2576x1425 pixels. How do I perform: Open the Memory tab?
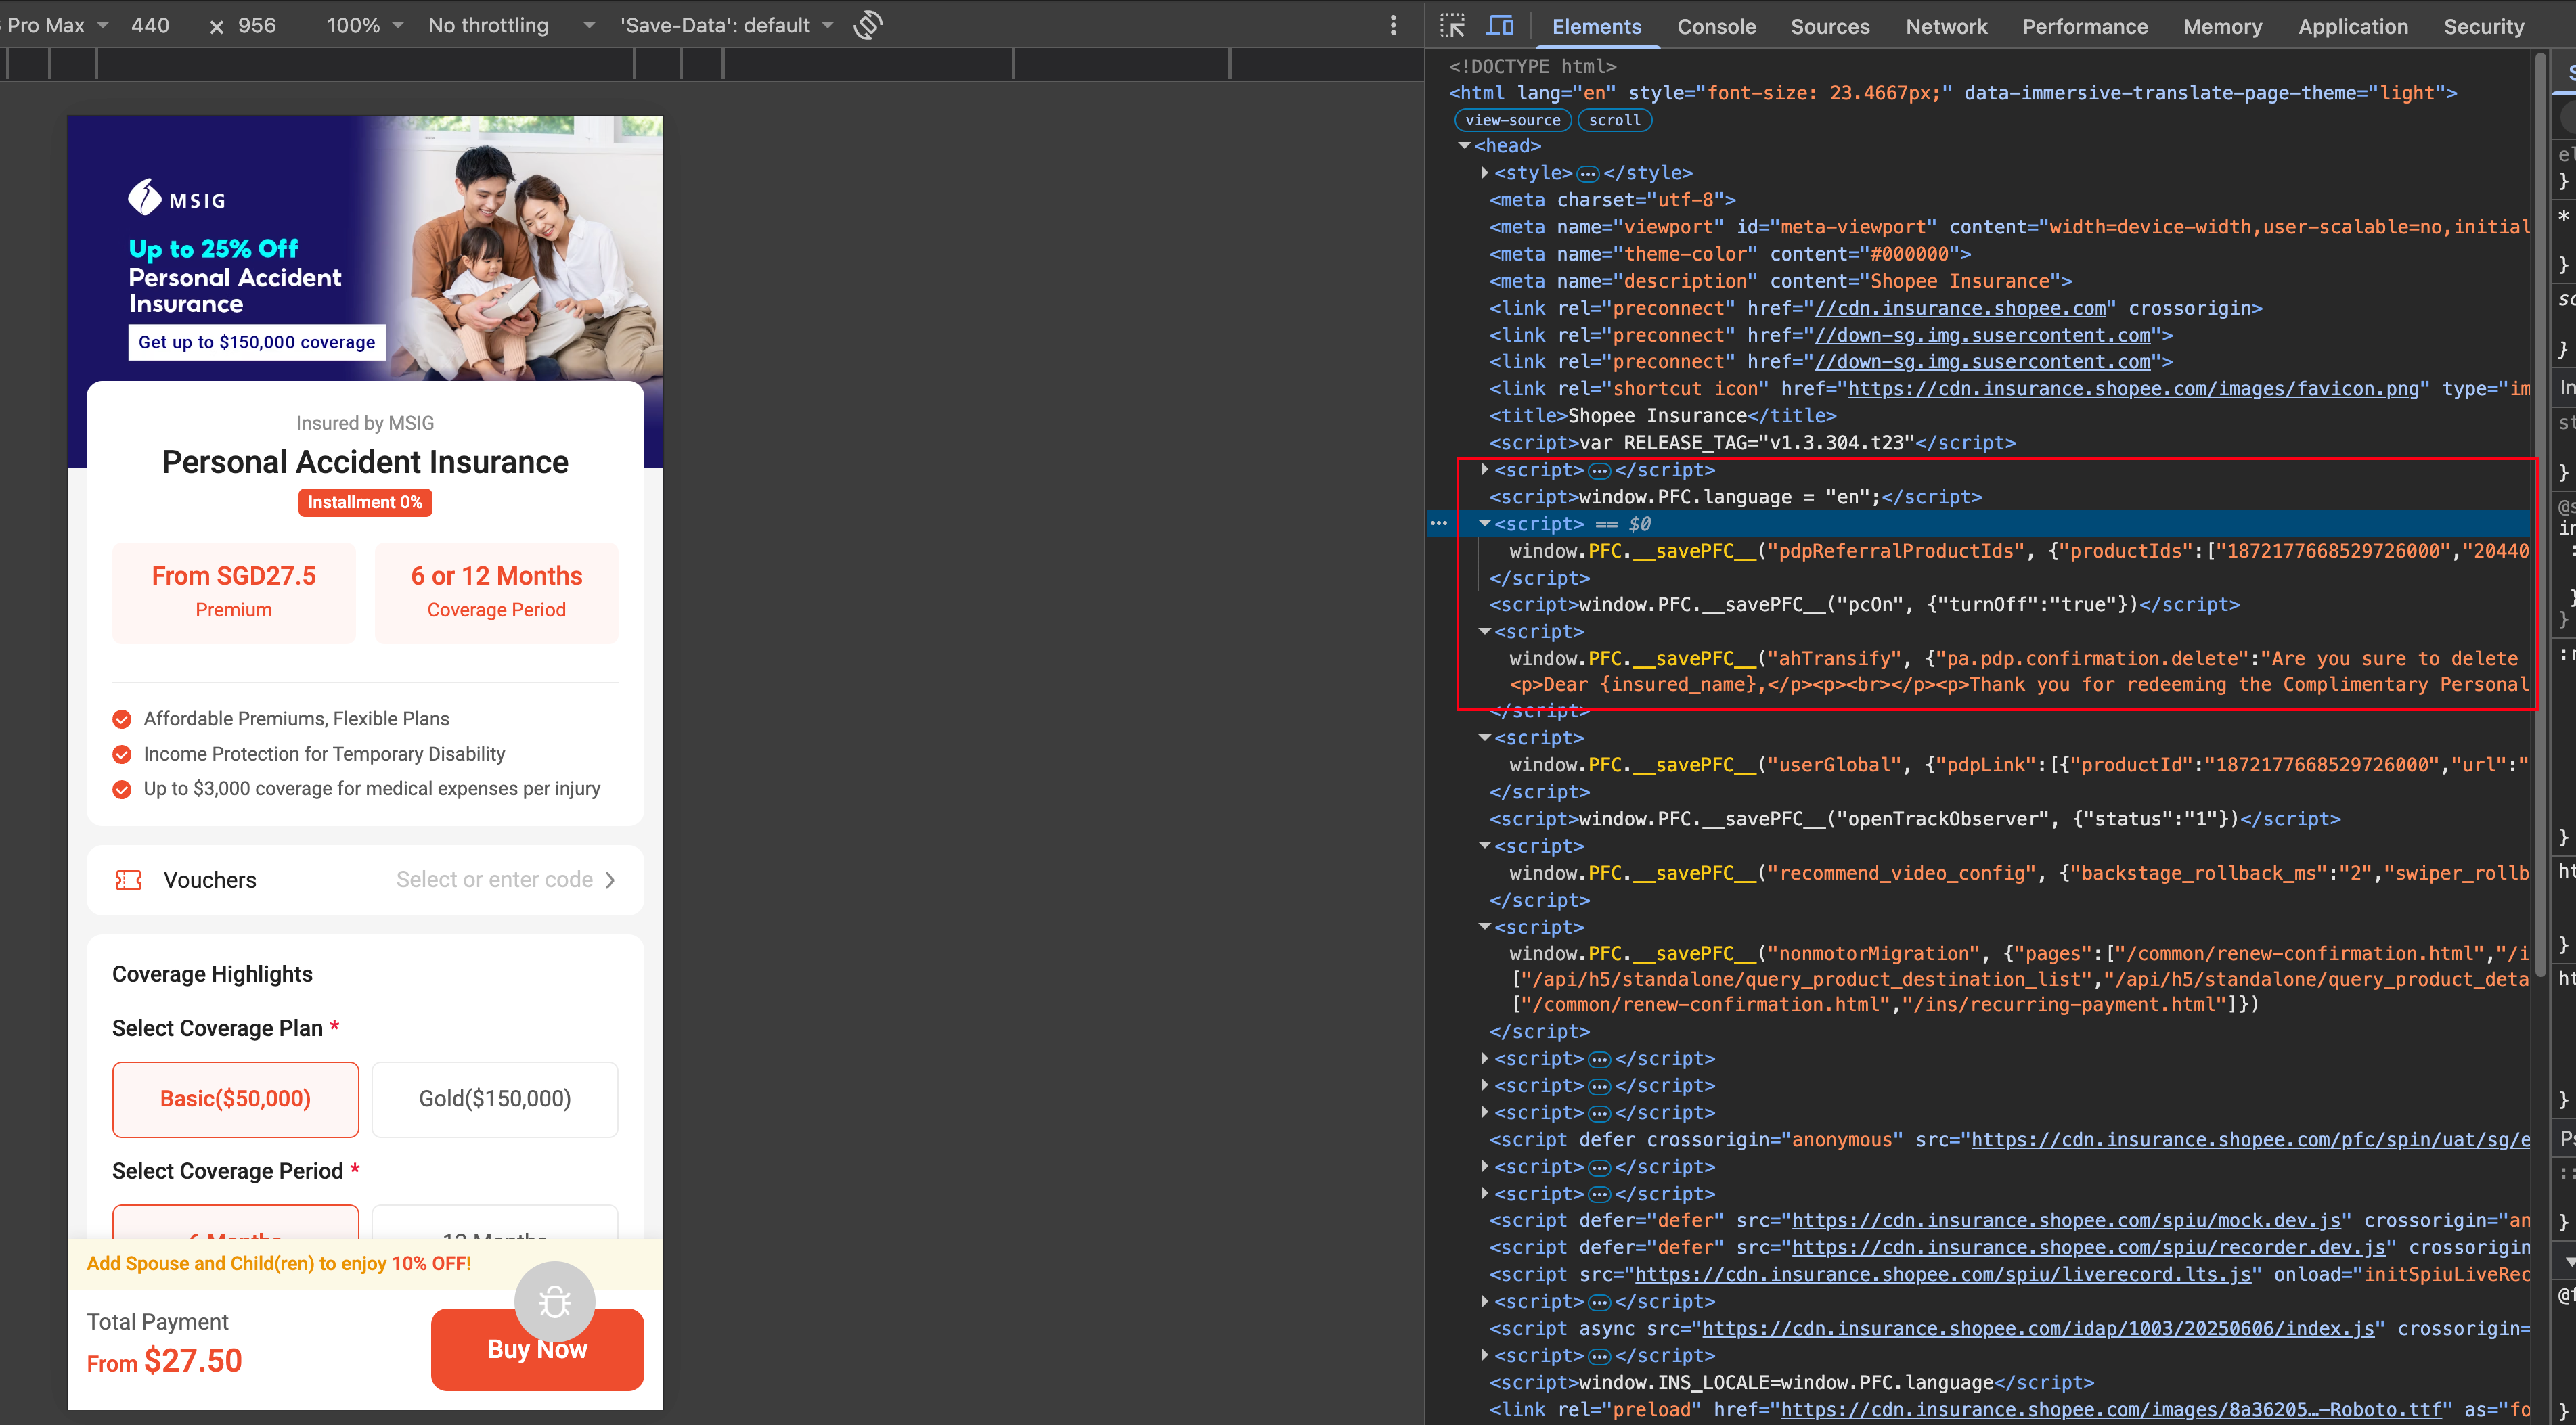[x=2222, y=27]
